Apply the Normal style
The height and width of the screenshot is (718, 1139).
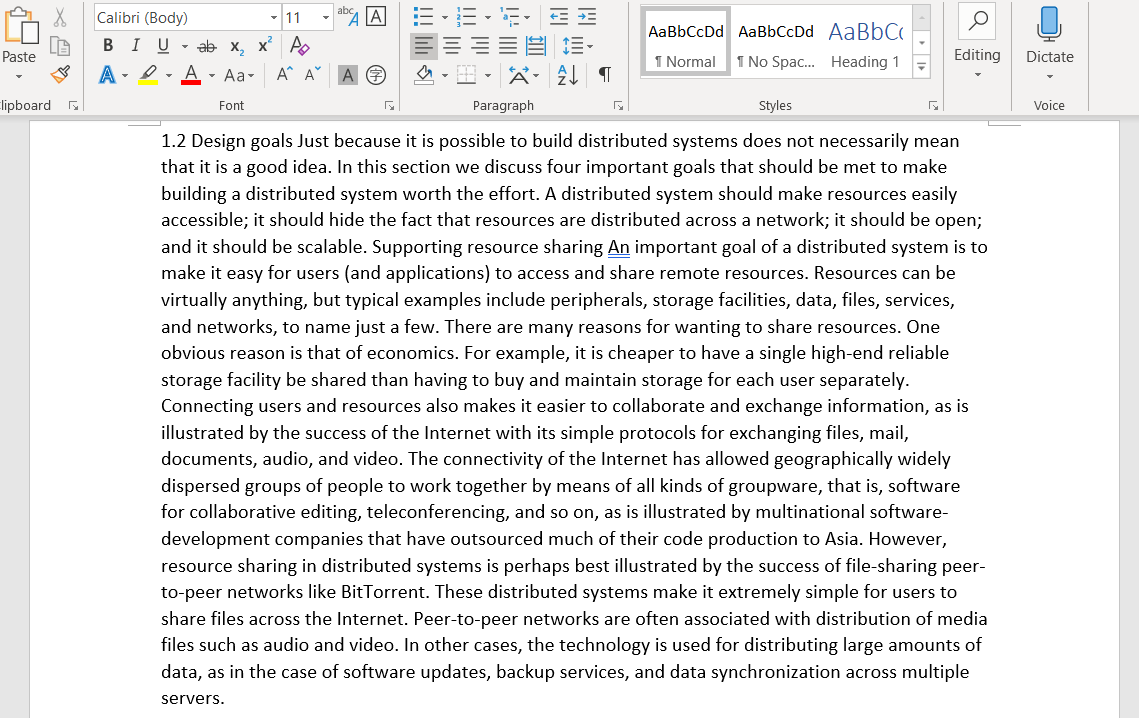tap(686, 41)
